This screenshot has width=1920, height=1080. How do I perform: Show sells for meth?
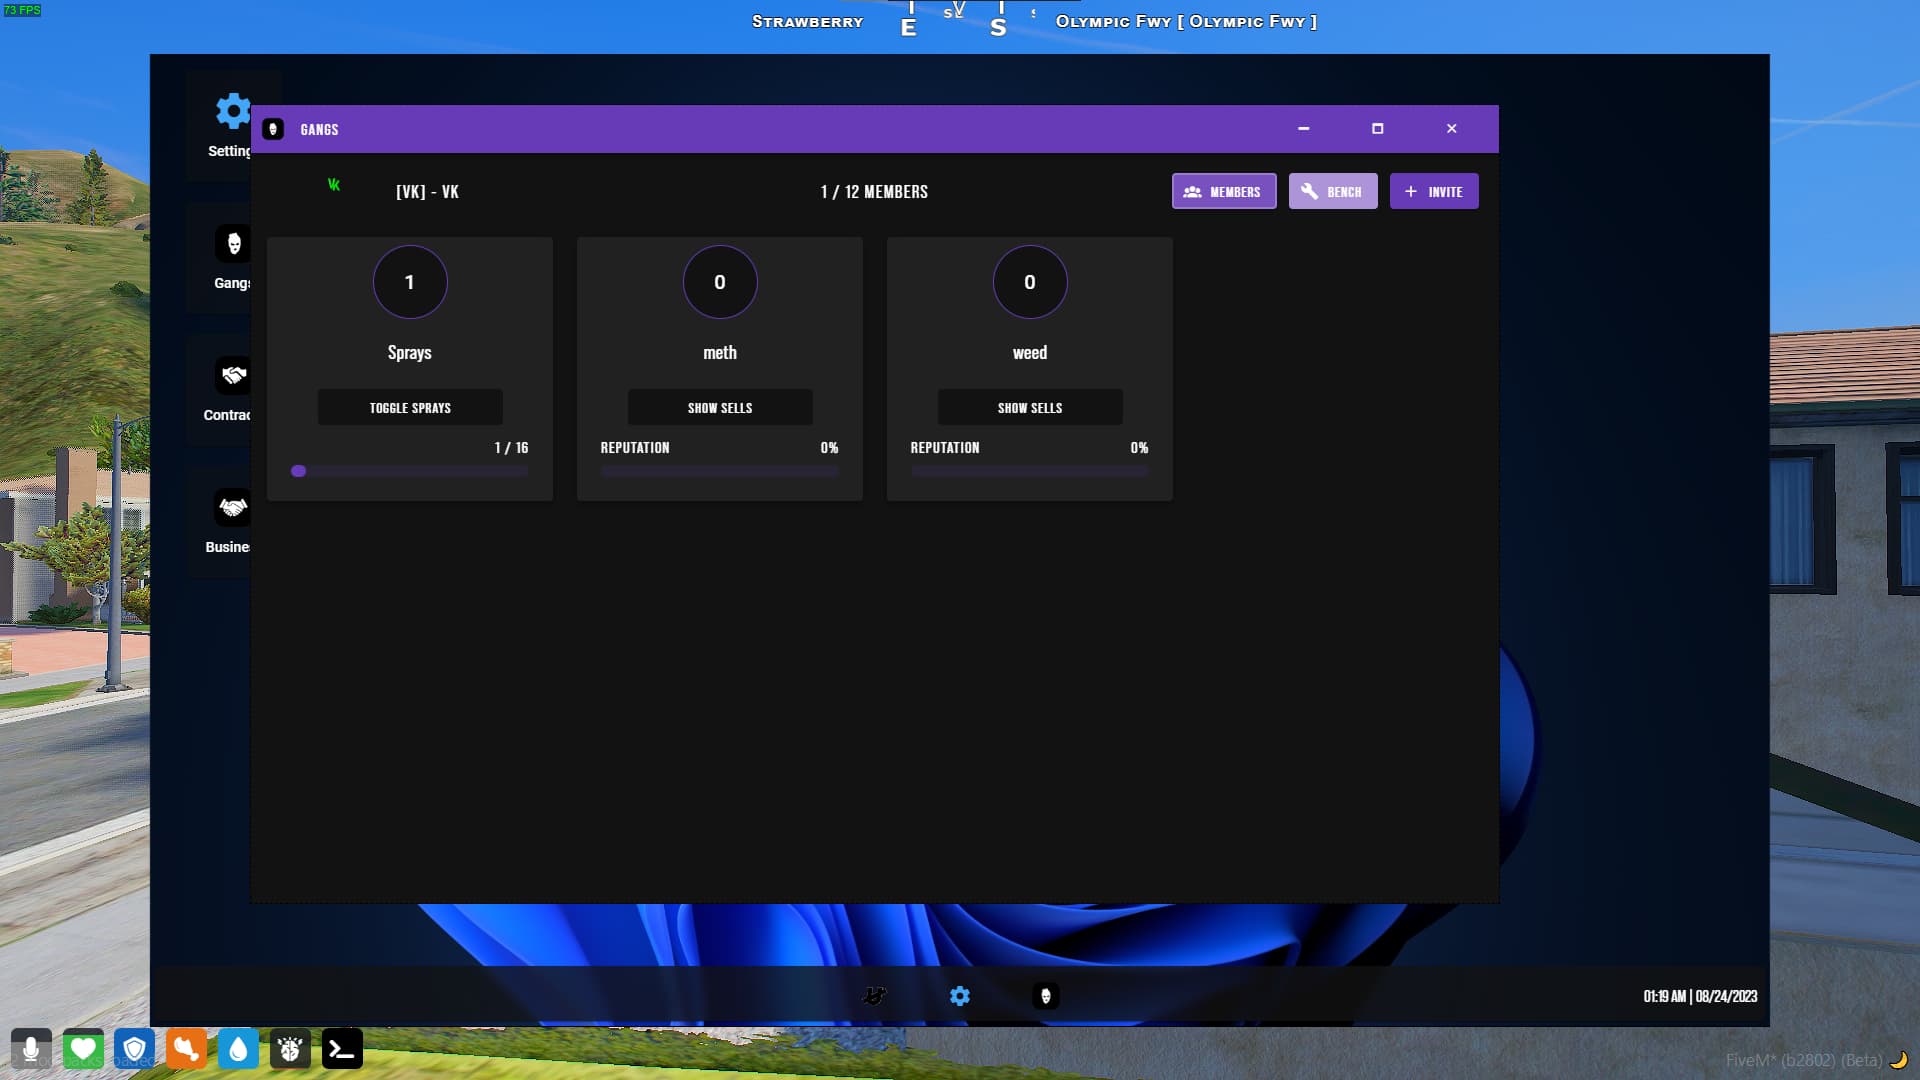point(720,408)
